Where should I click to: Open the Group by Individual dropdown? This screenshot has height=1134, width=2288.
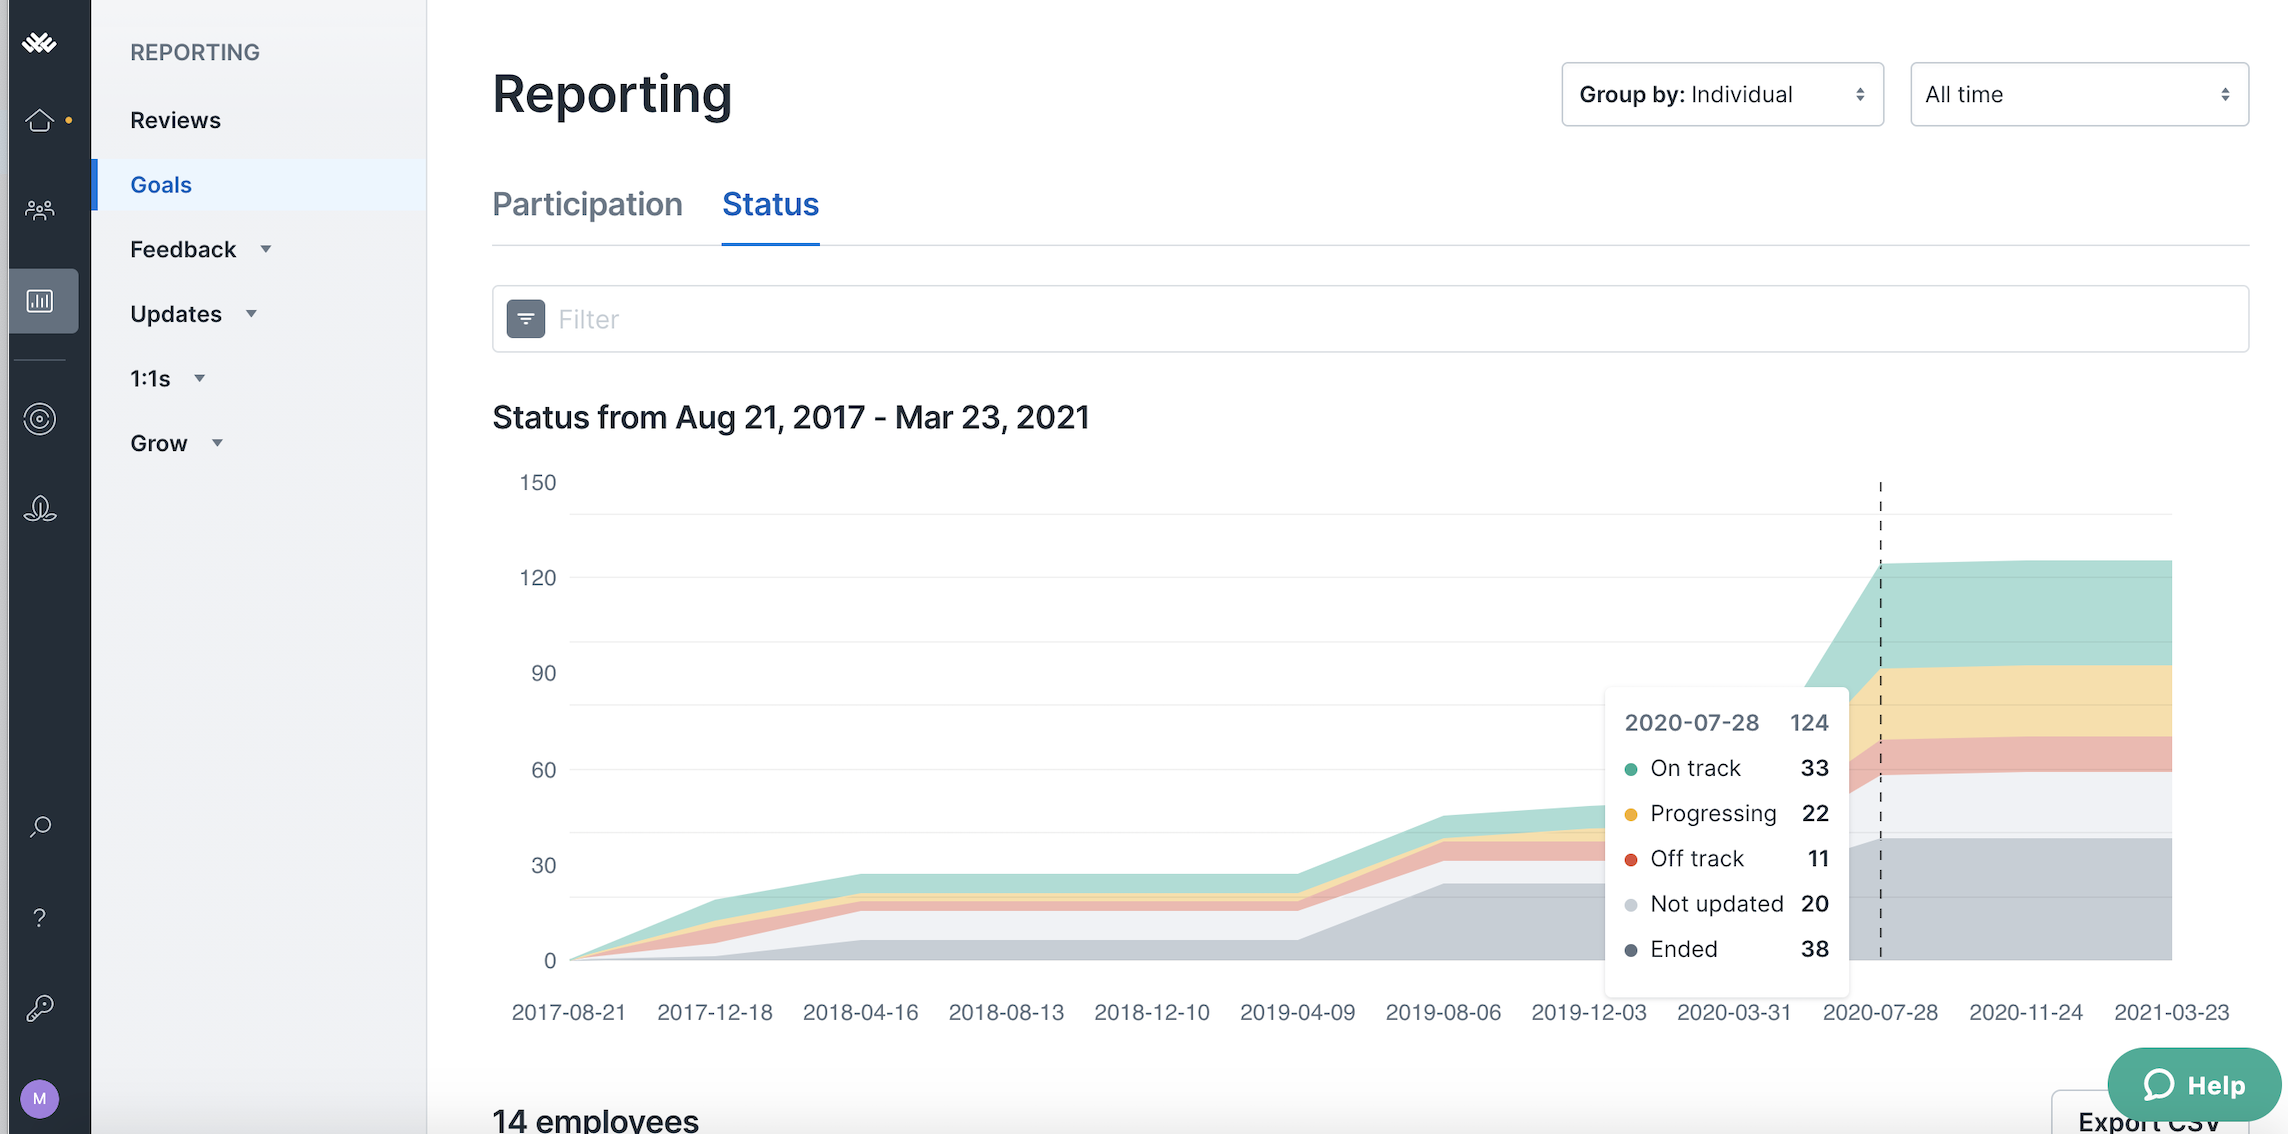click(x=1722, y=94)
